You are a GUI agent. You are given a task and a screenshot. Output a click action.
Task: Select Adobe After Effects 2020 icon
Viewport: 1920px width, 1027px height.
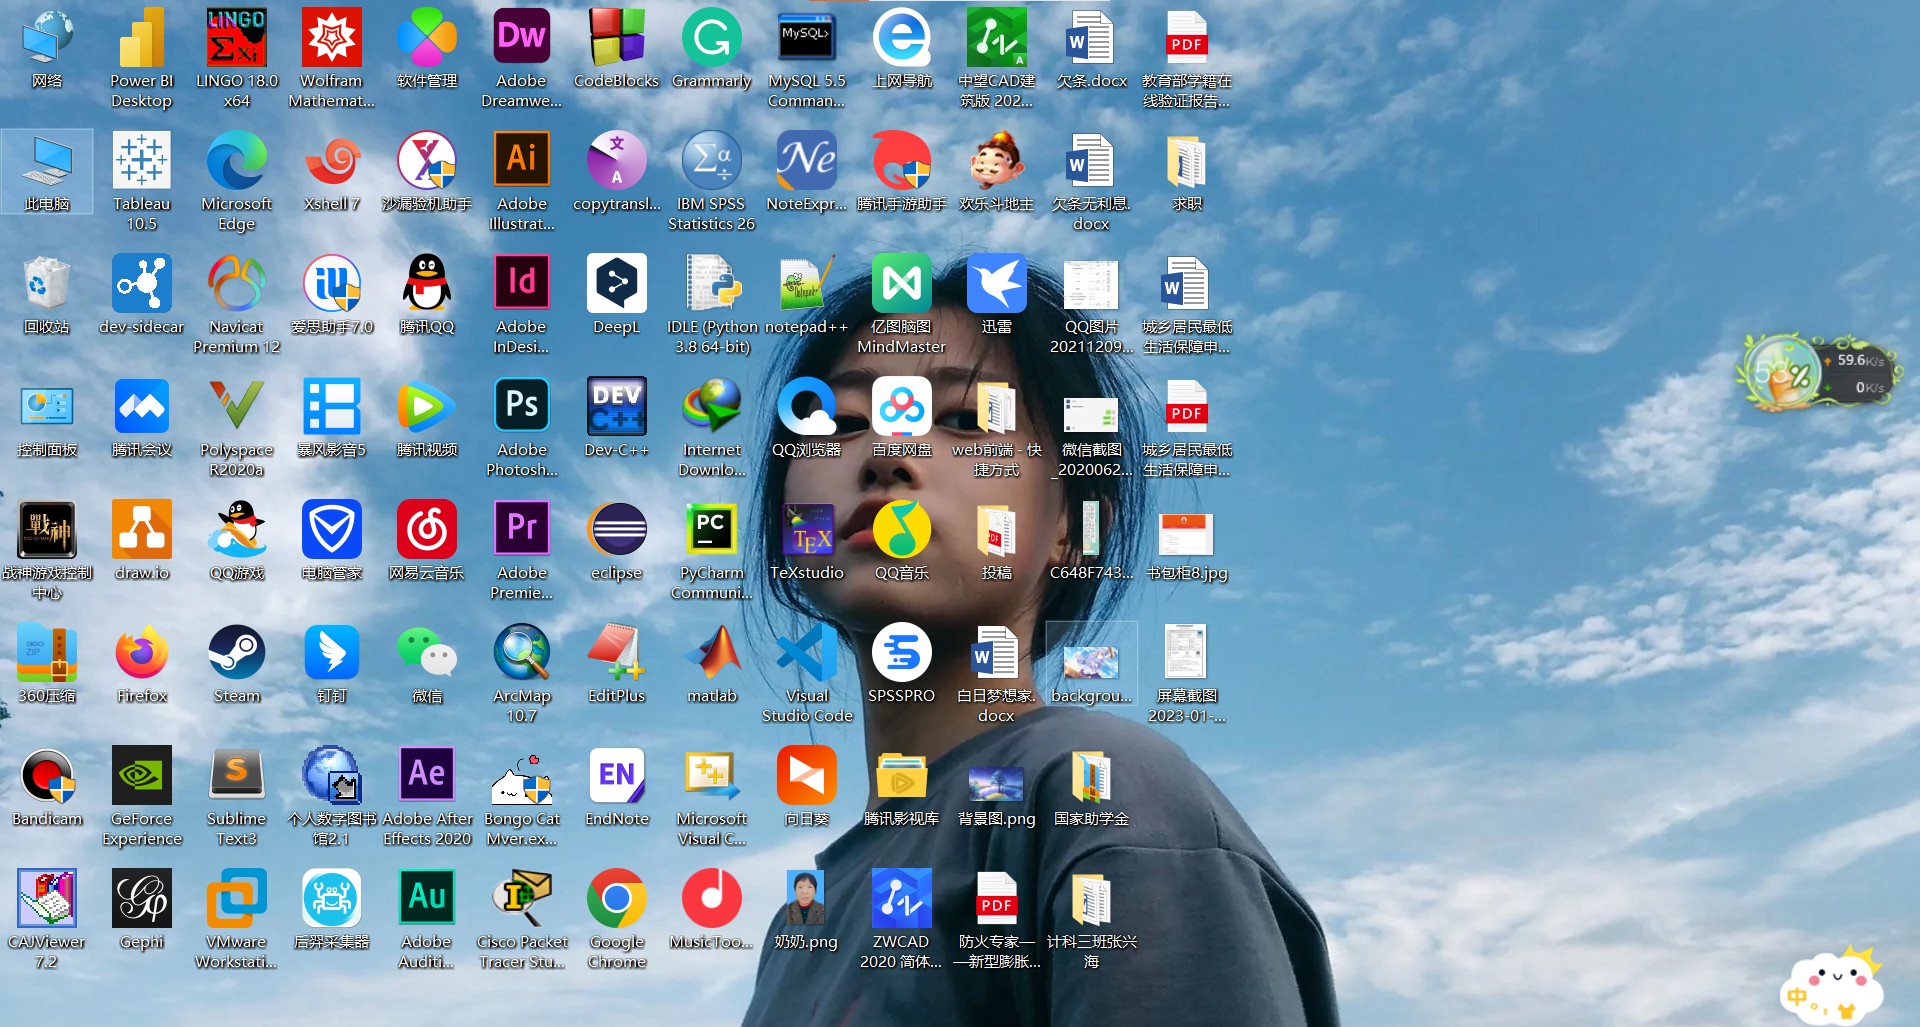click(426, 776)
